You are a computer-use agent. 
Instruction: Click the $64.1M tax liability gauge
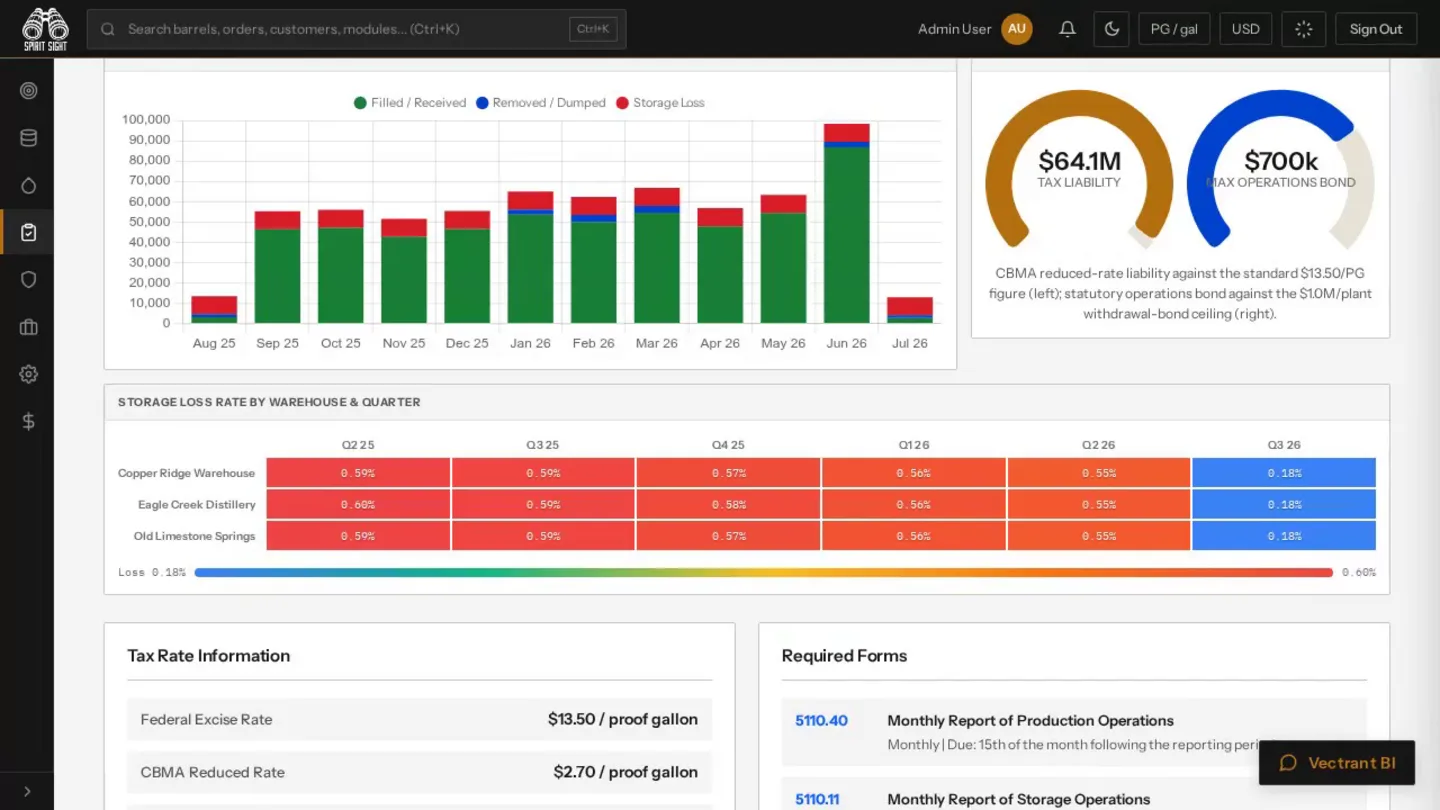point(1079,168)
